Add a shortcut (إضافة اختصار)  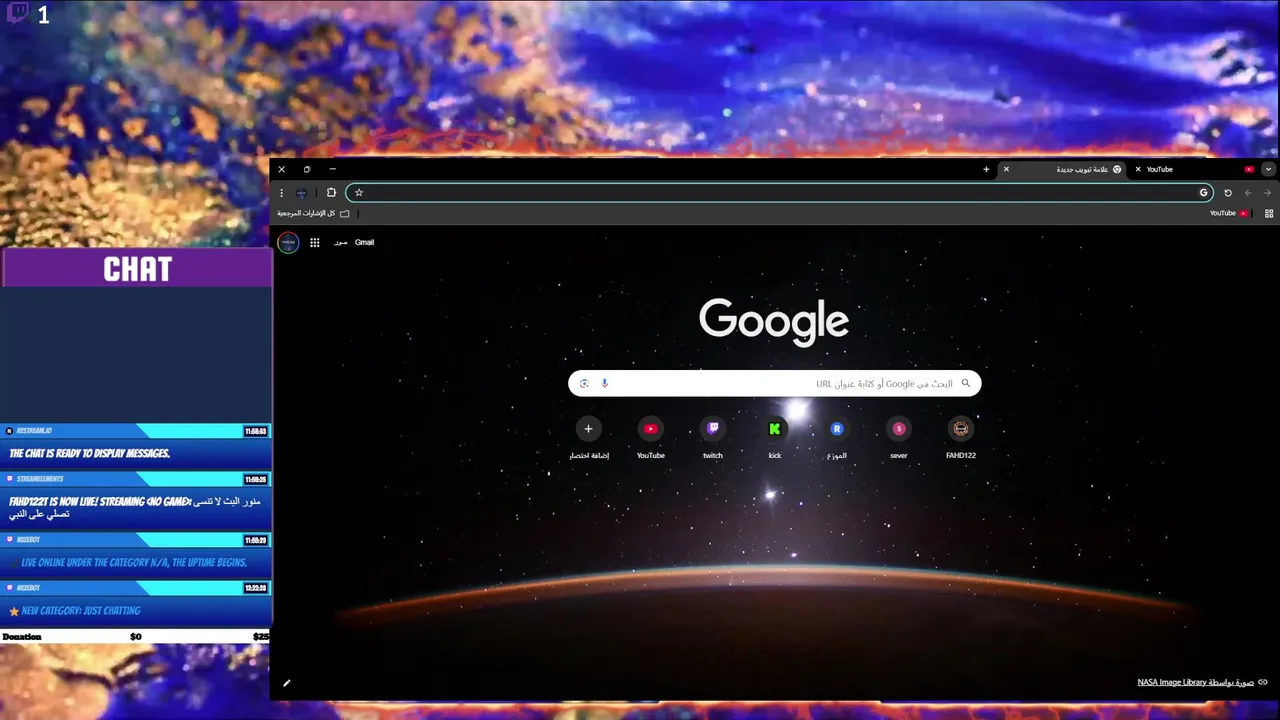pos(588,438)
